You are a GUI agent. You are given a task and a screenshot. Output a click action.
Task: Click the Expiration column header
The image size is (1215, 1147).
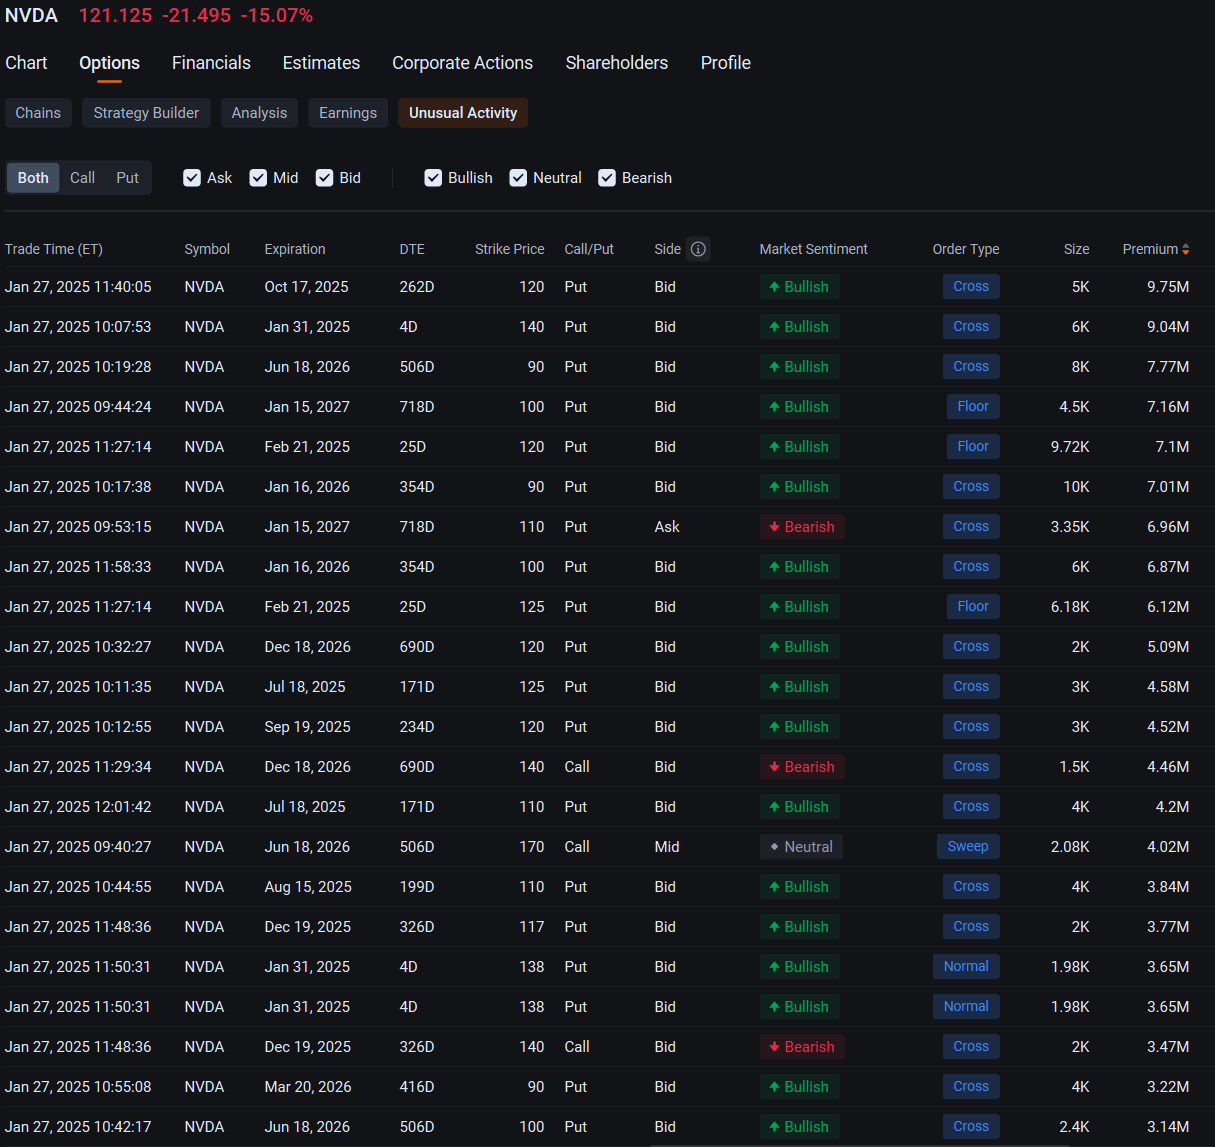[x=295, y=249]
